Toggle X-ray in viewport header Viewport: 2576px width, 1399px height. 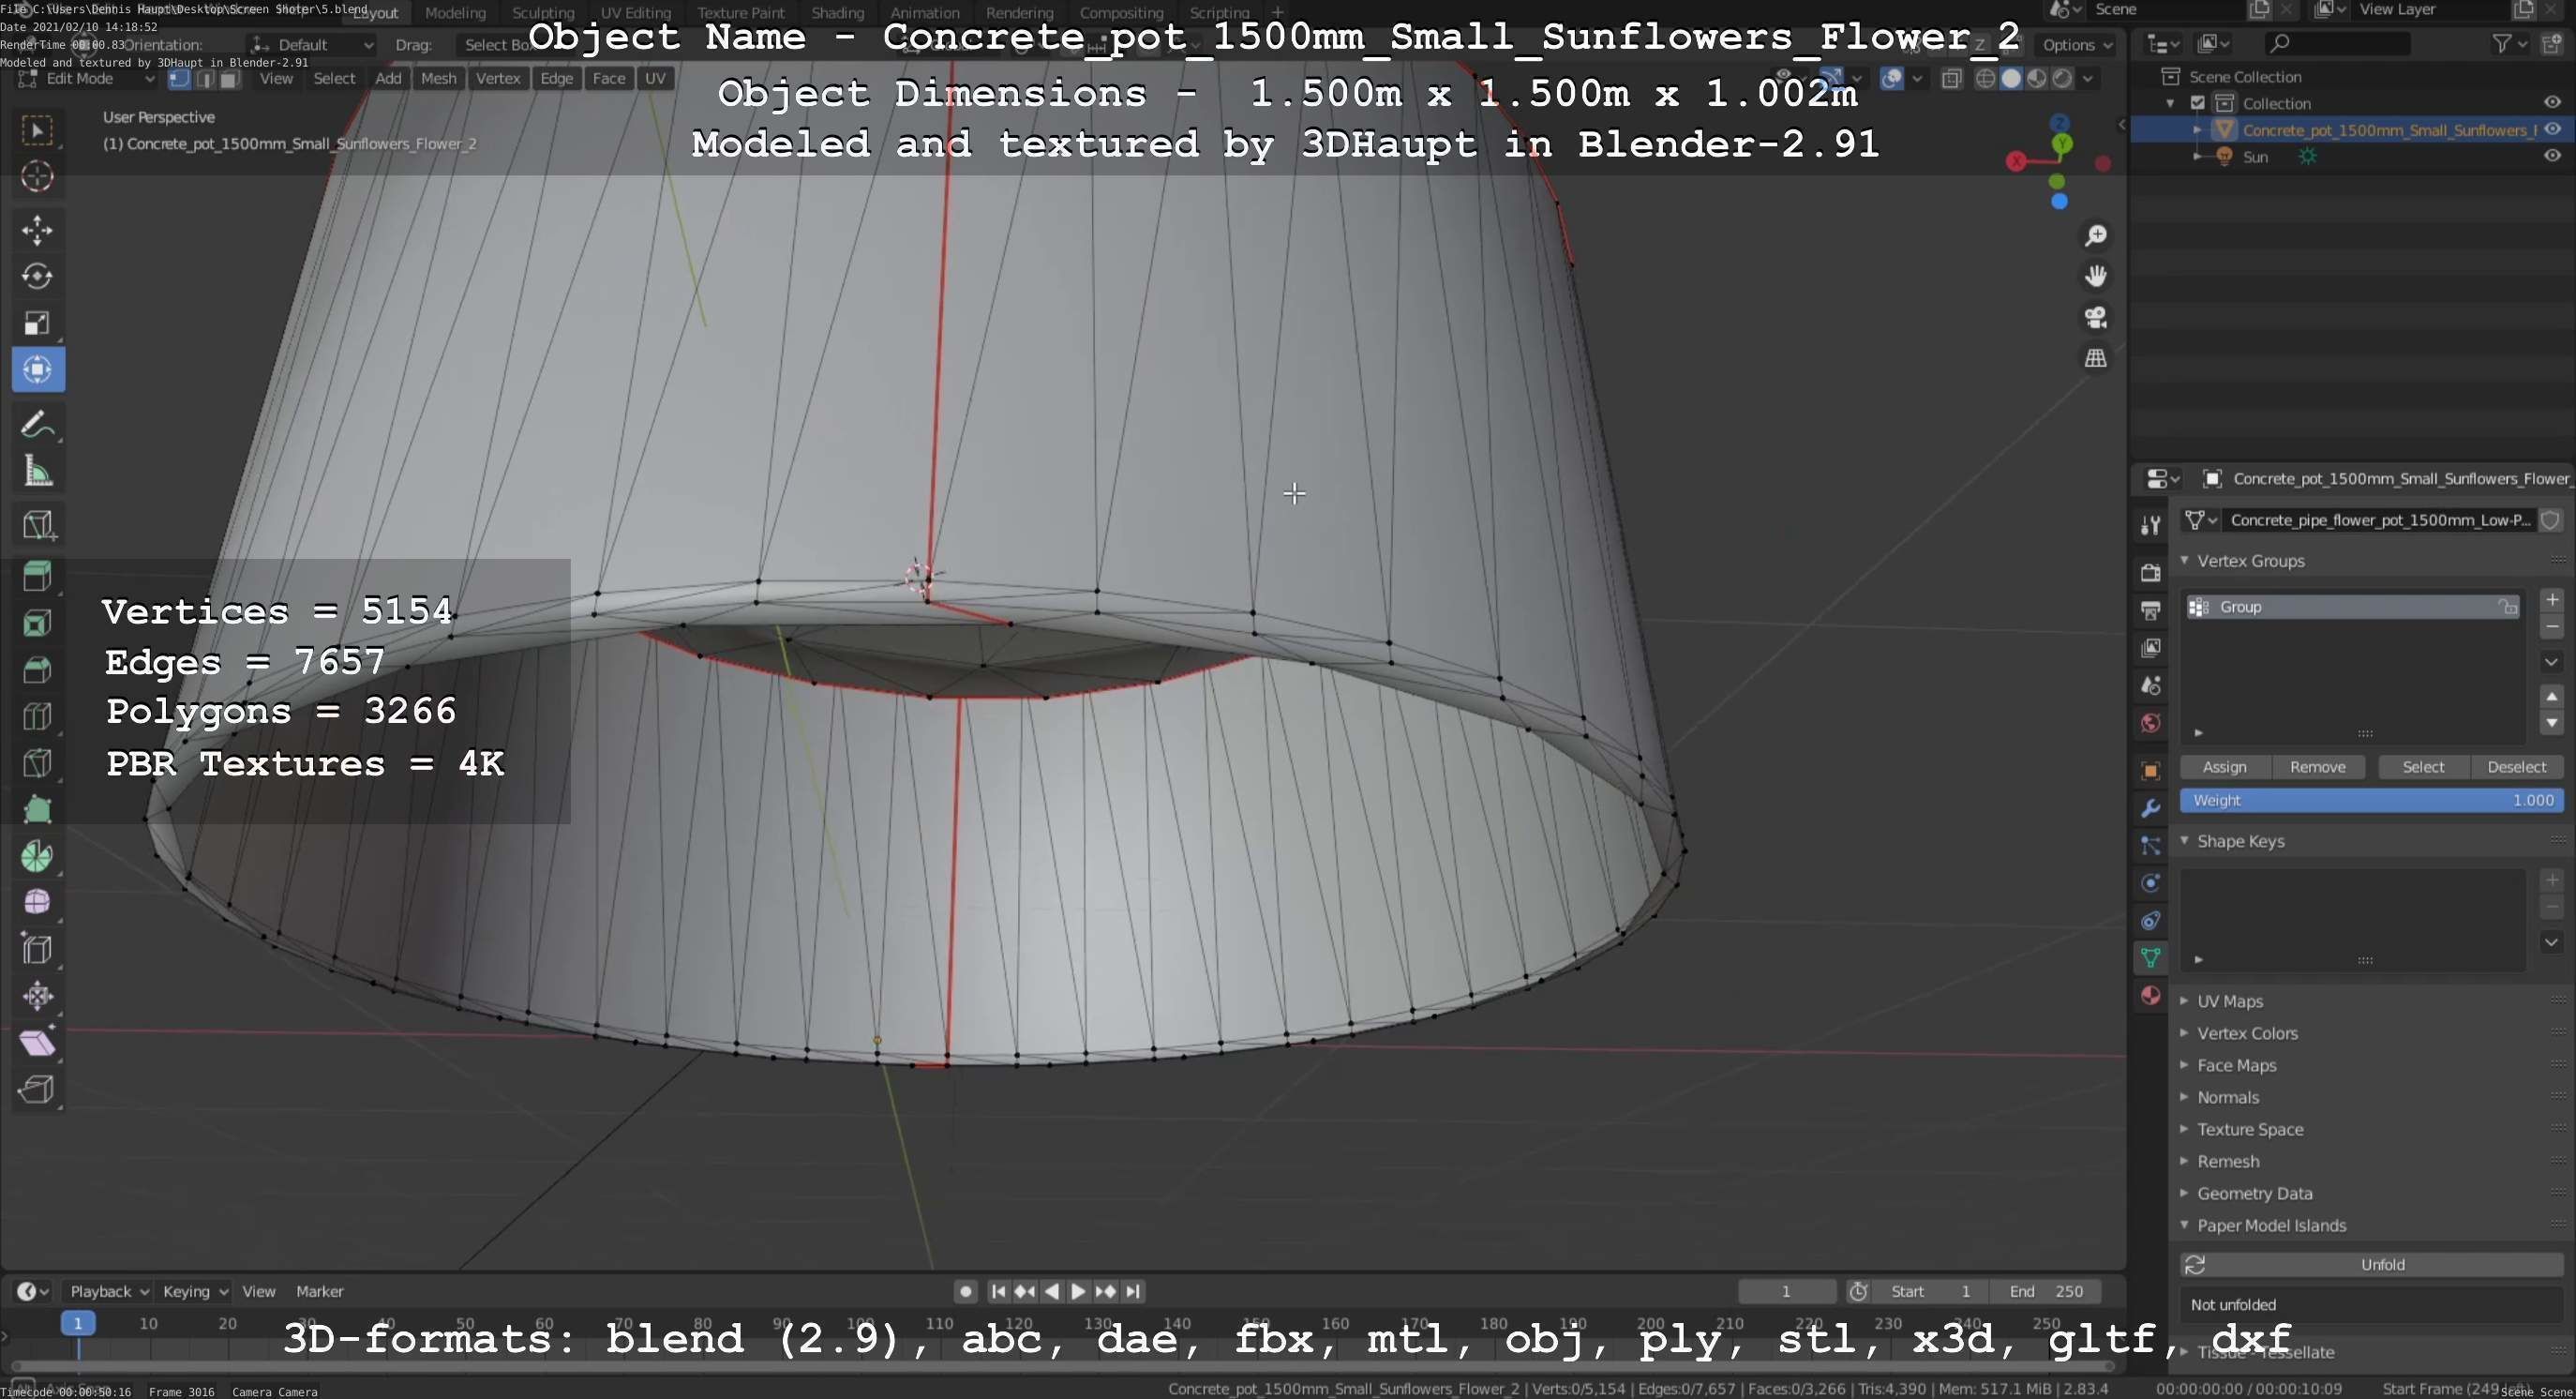(x=1951, y=78)
